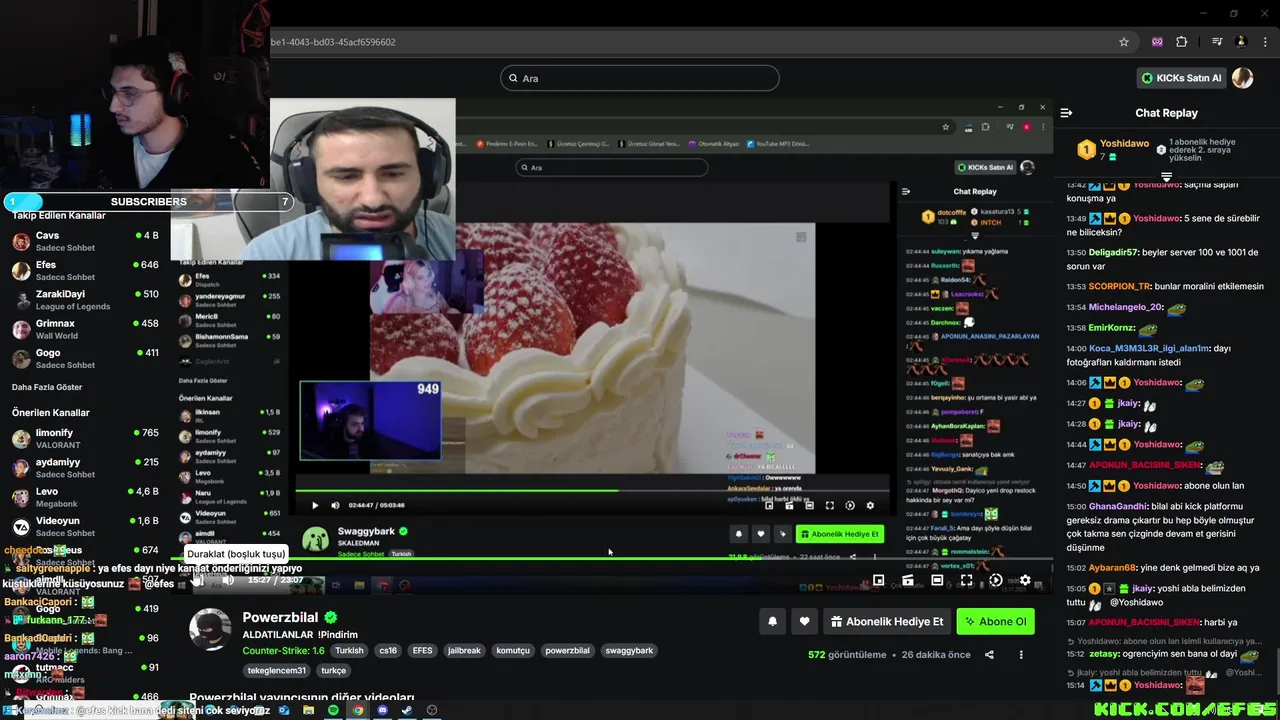Image resolution: width=1280 pixels, height=720 pixels.
Task: Open Spotify from the taskbar
Action: pyautogui.click(x=333, y=710)
